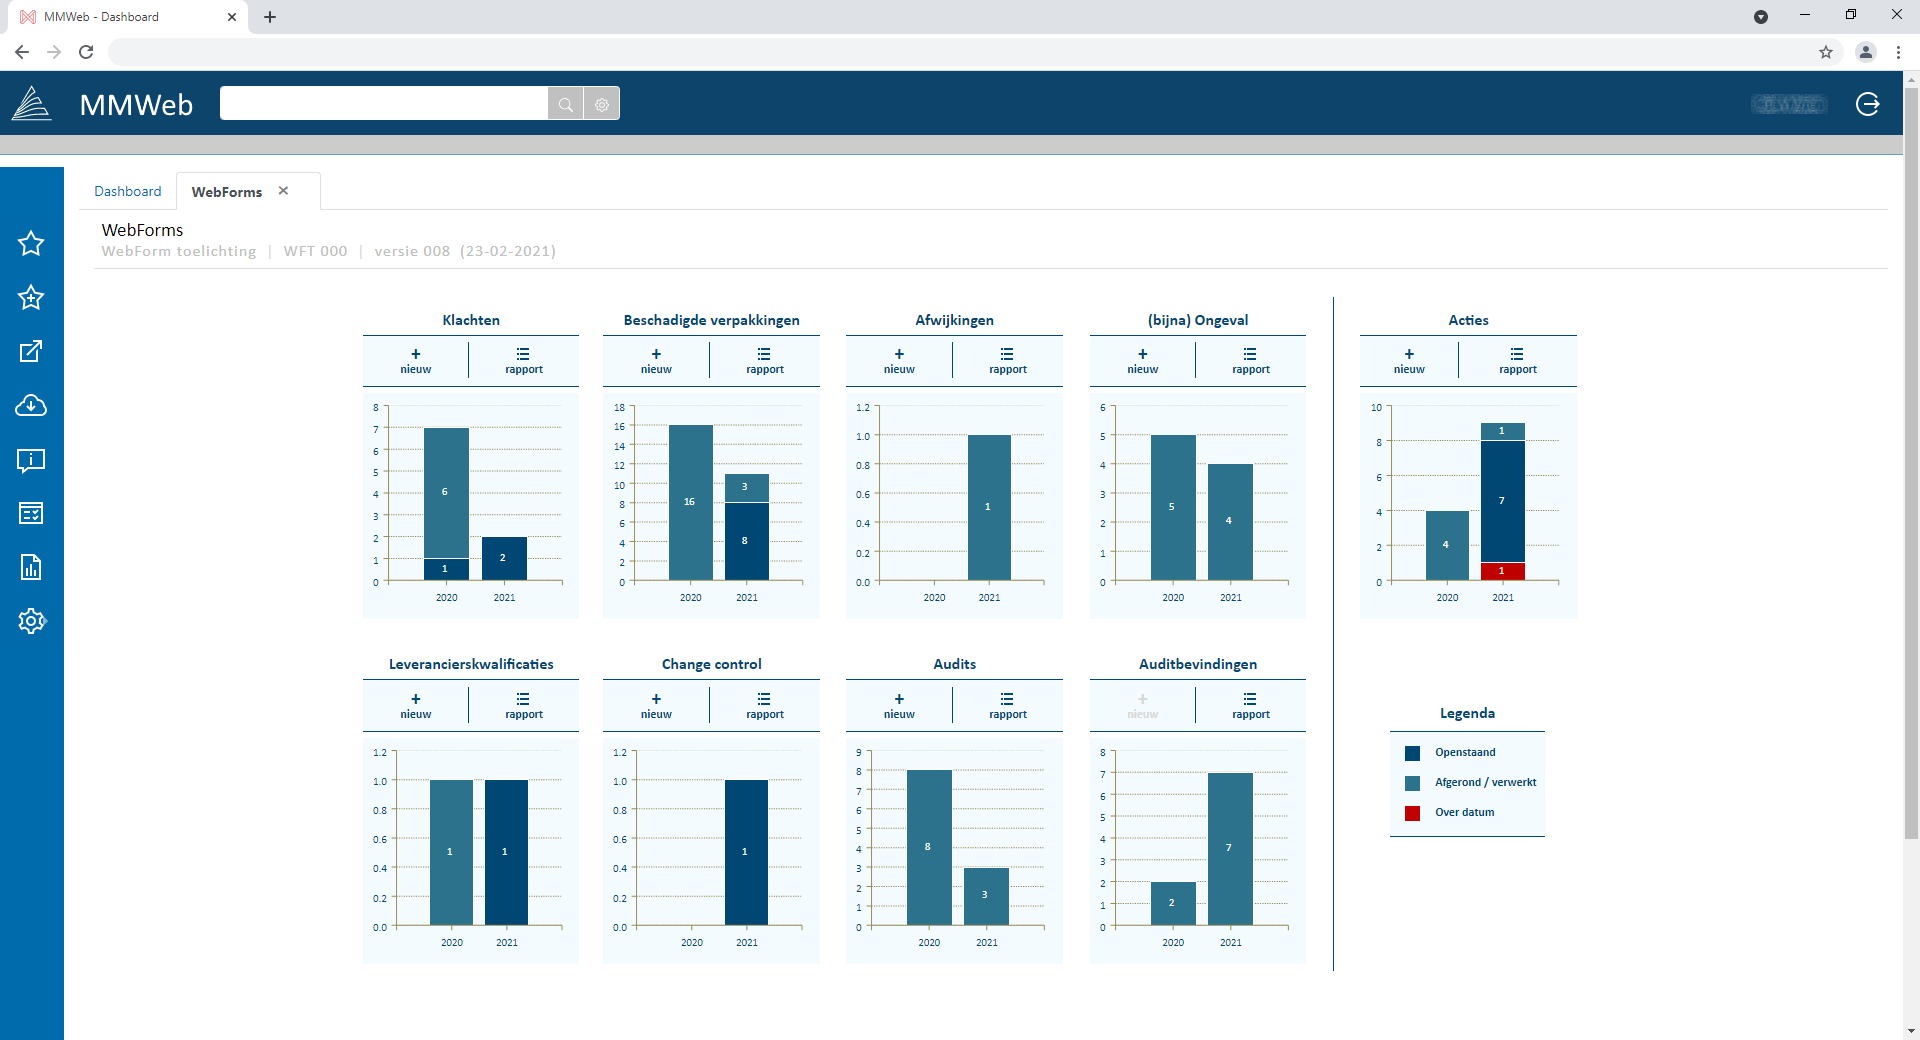The width and height of the screenshot is (1920, 1040).
Task: Log out using the top-right exit icon
Action: point(1868,103)
